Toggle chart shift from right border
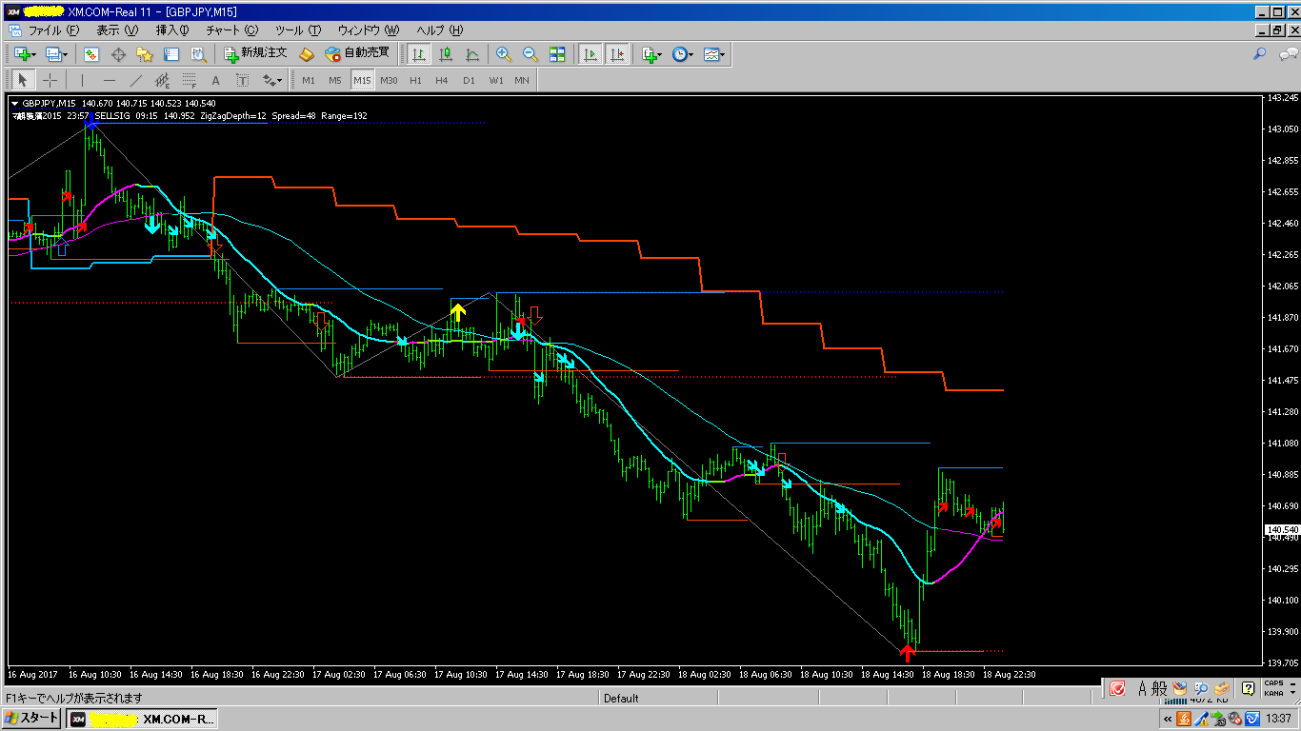 click(618, 55)
